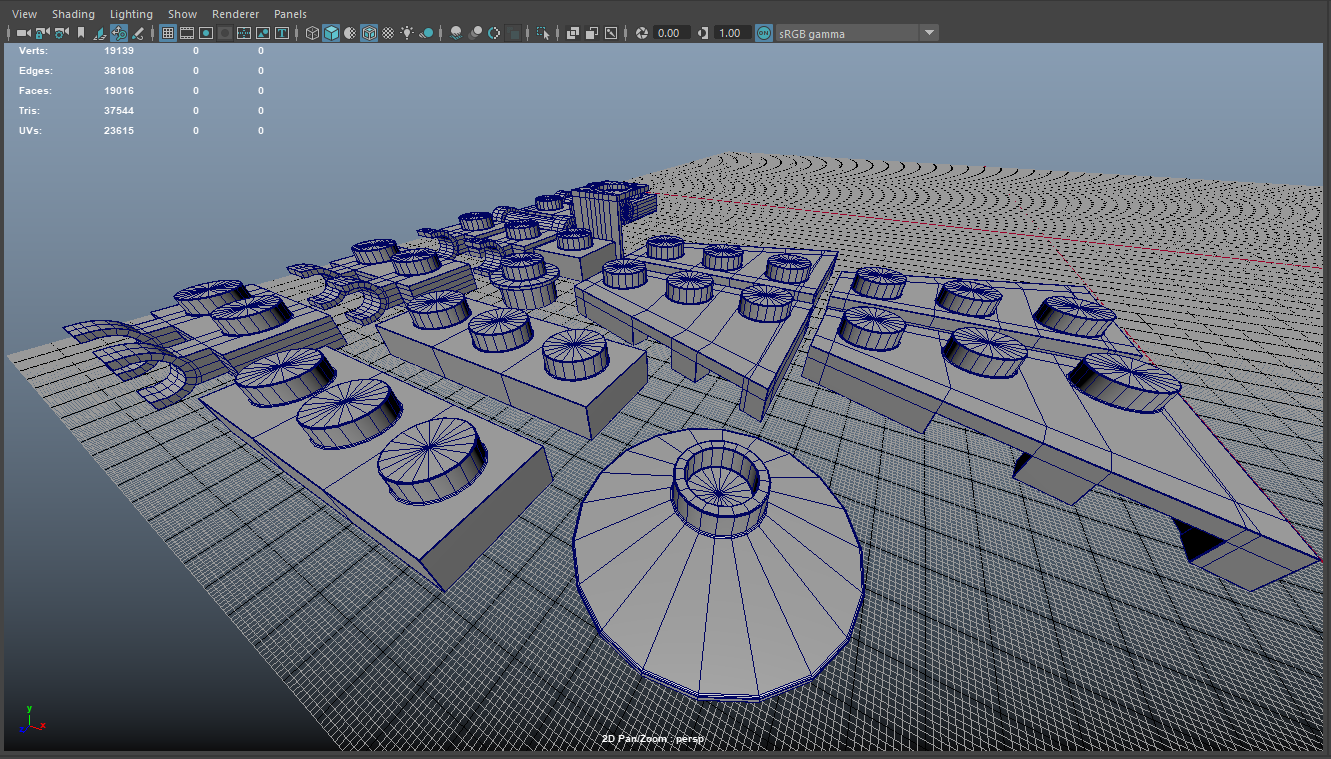
Task: Click the face count 19016
Action: pos(119,90)
